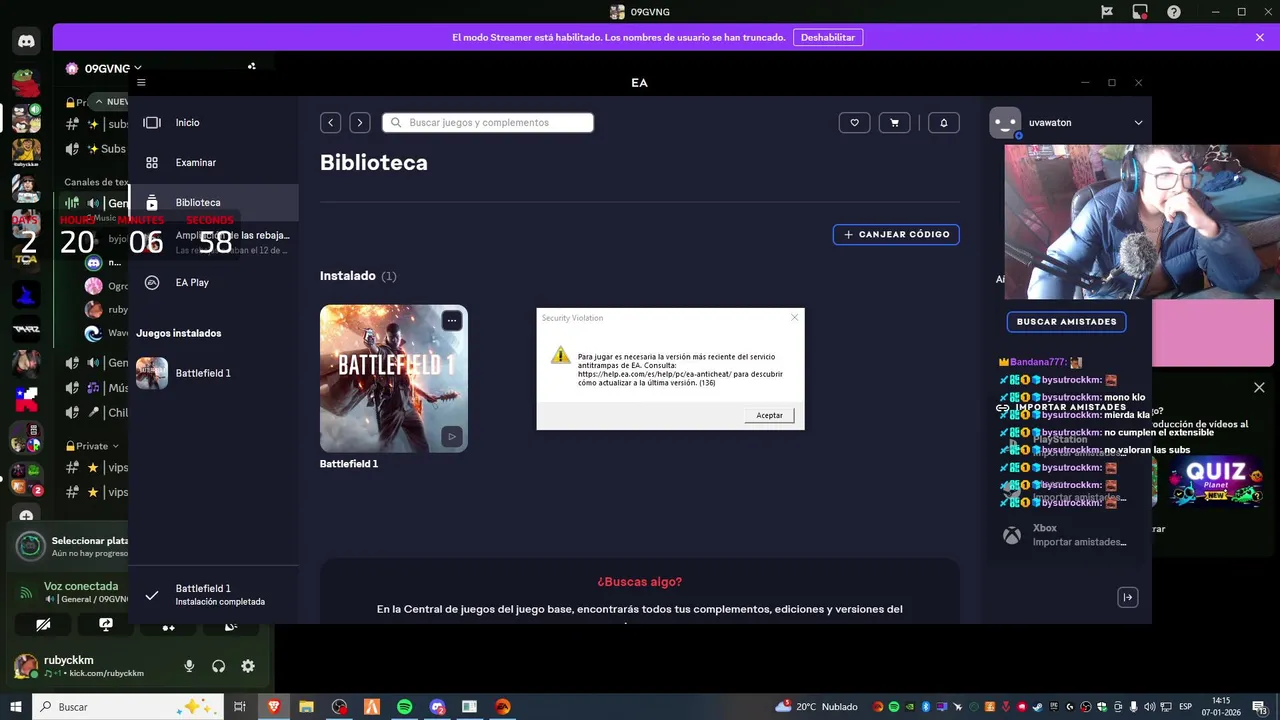Dismiss the Streamer mode banner

click(1259, 37)
